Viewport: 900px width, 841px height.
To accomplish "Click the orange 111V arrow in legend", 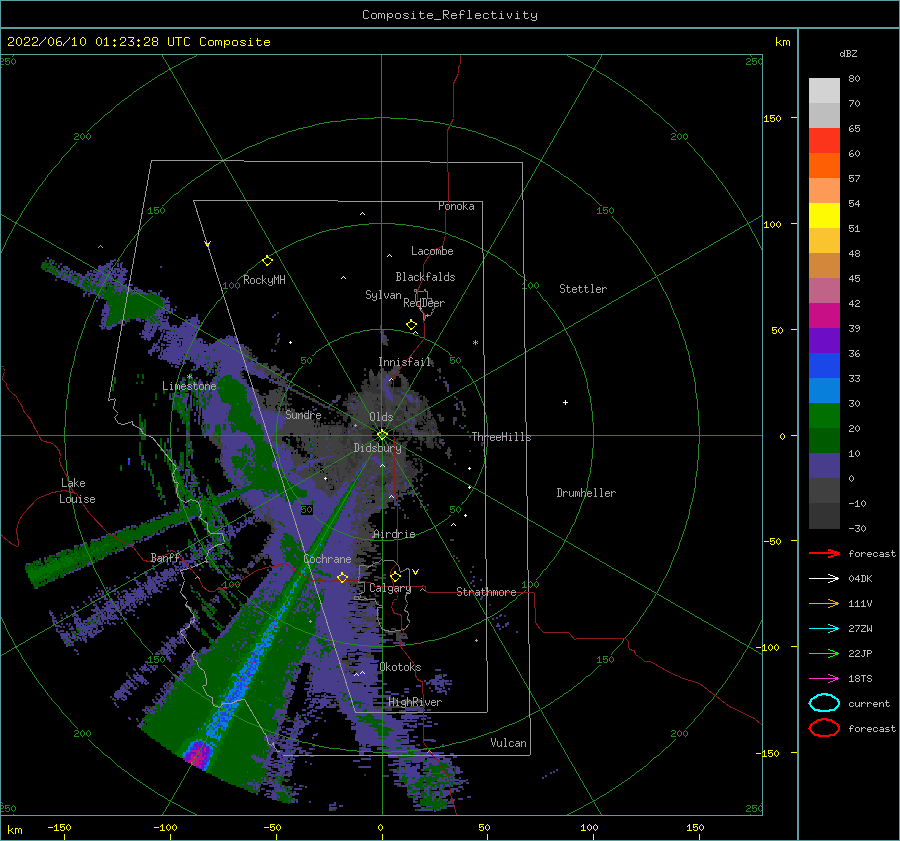I will coord(824,603).
